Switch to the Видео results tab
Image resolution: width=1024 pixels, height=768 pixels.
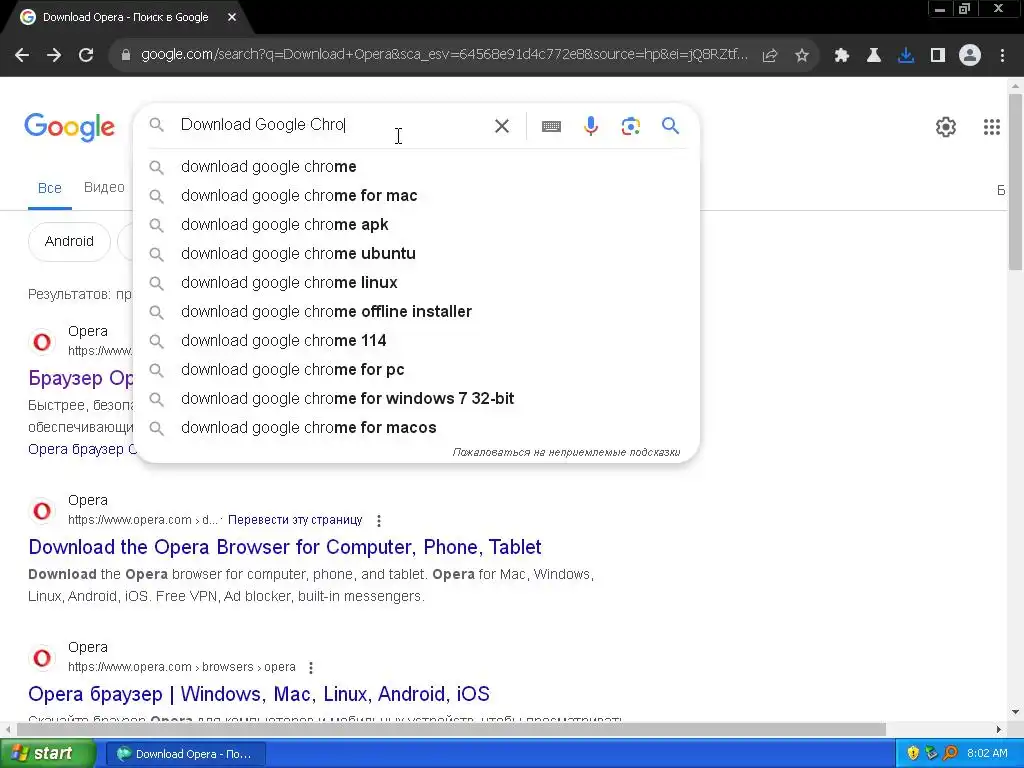click(104, 187)
